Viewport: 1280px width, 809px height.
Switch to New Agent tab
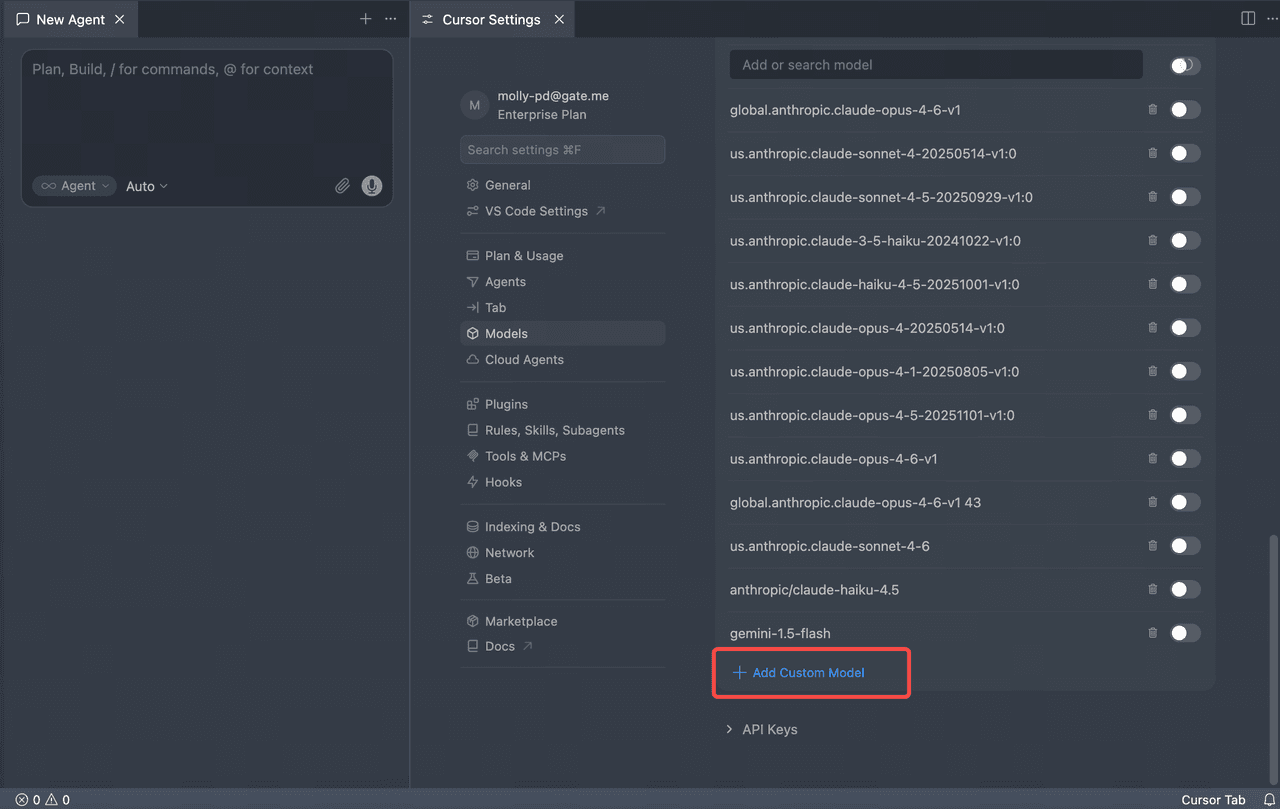coord(69,19)
